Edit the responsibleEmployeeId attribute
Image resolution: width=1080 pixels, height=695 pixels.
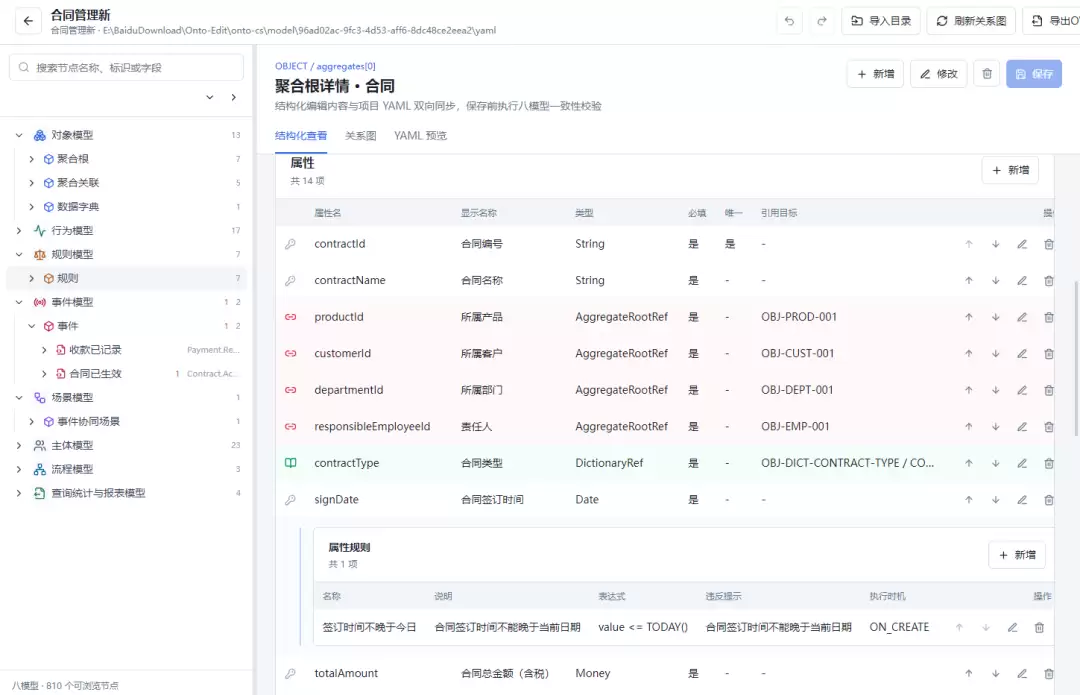[1022, 426]
